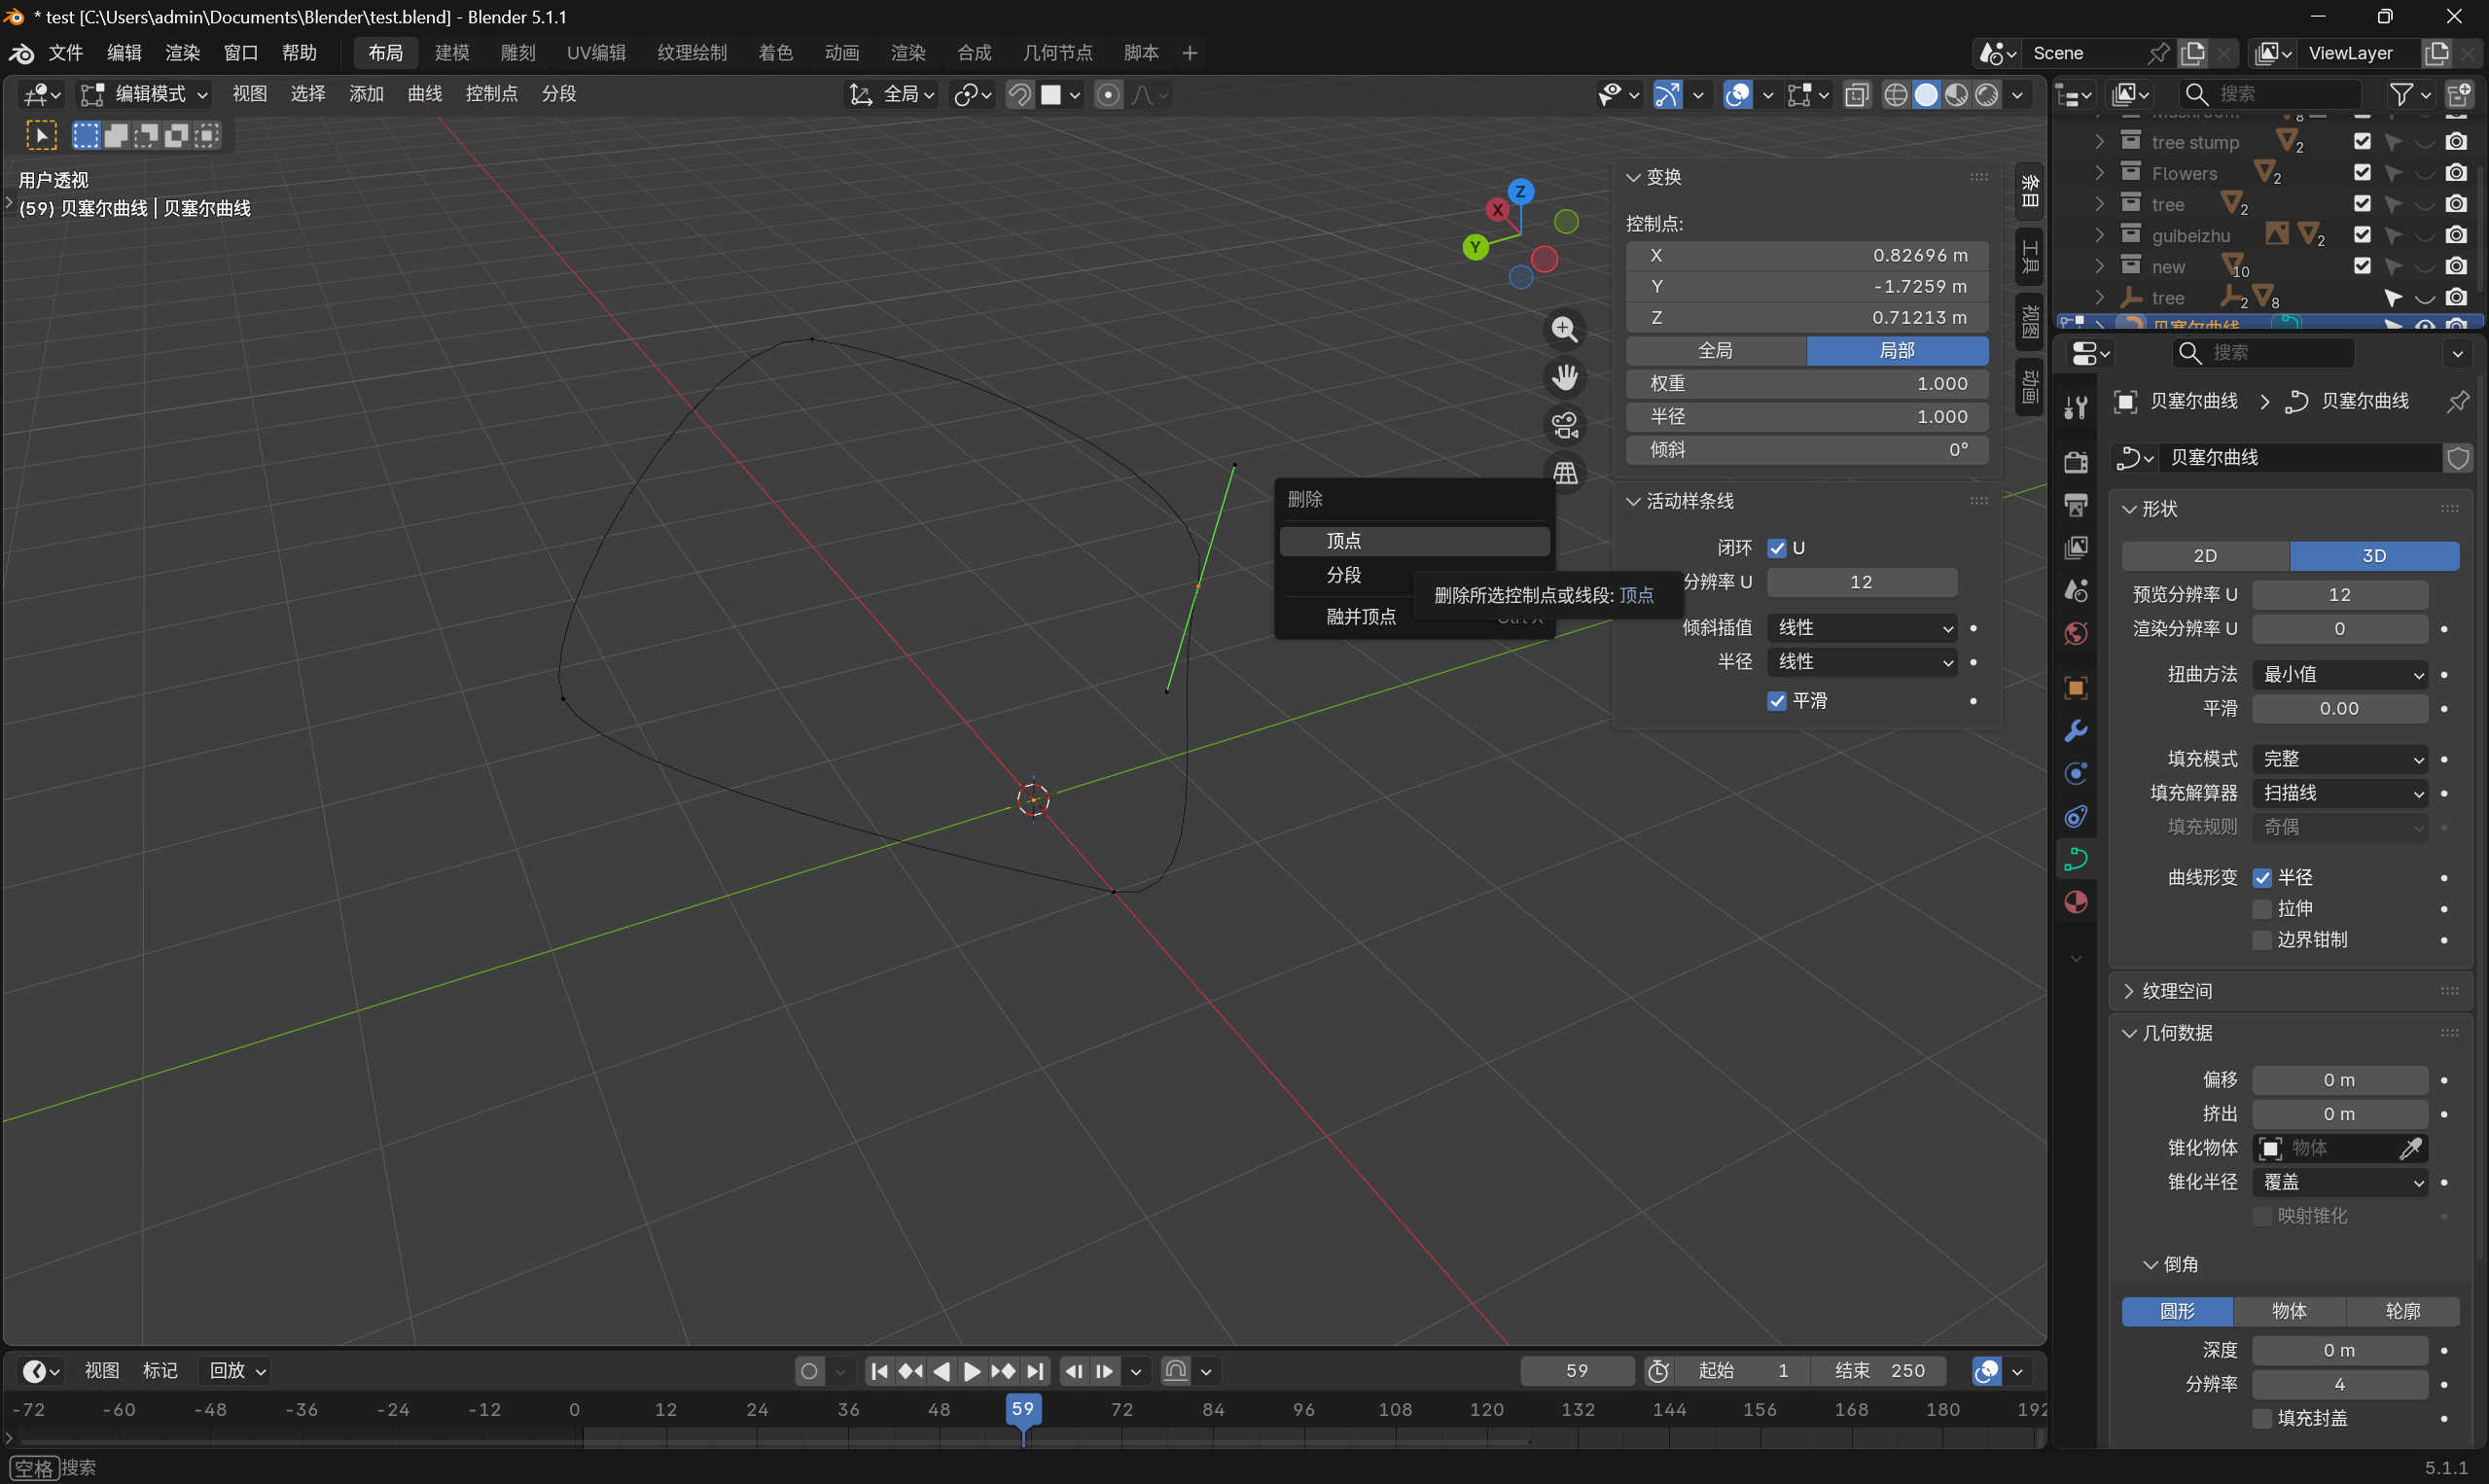Toggle X-ray display icon in header

coord(1857,95)
